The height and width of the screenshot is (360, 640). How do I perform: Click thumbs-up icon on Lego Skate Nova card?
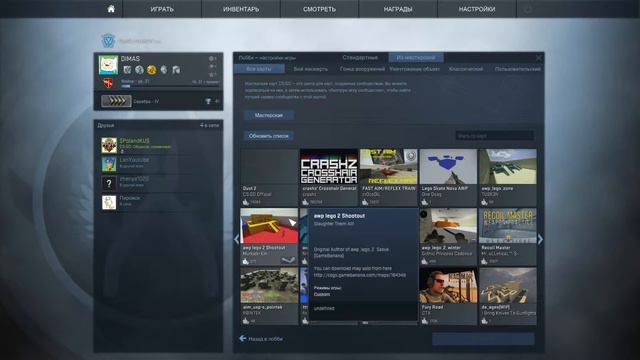coord(424,202)
